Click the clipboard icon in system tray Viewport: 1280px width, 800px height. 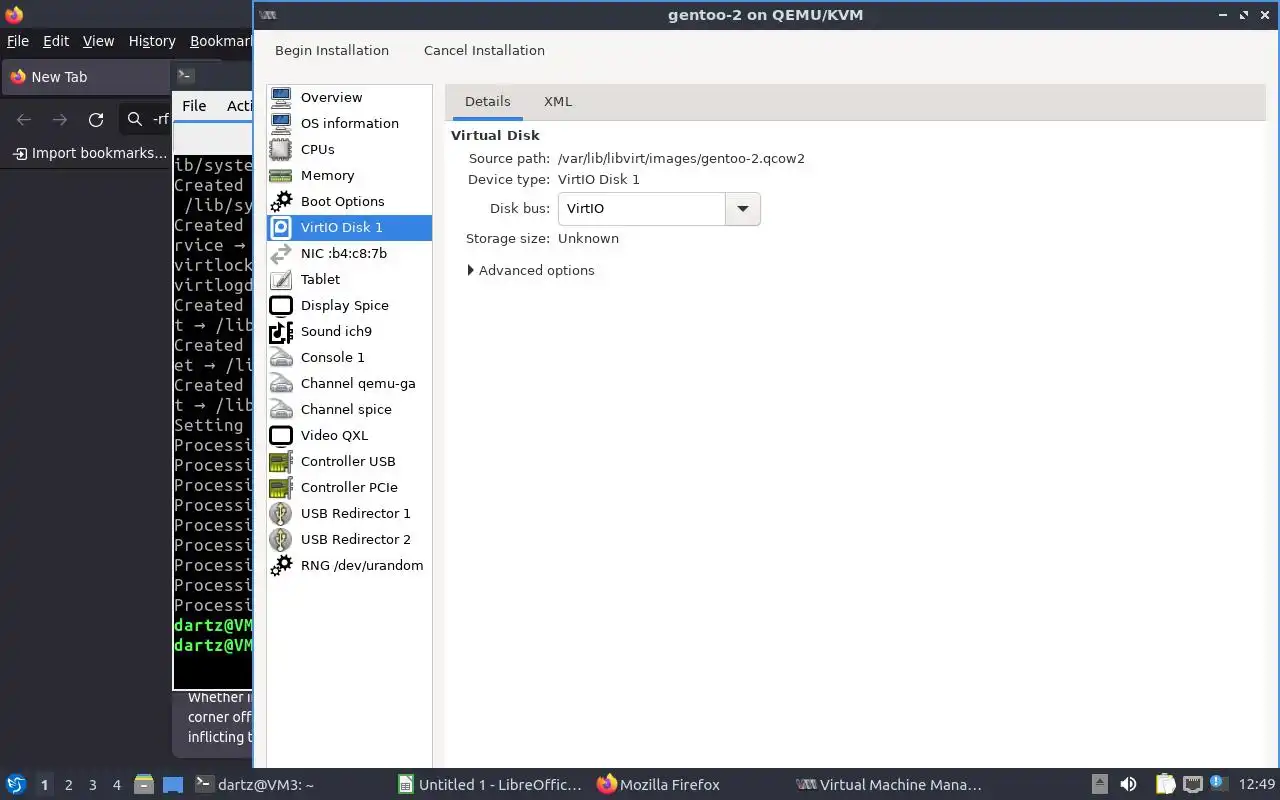(1165, 785)
